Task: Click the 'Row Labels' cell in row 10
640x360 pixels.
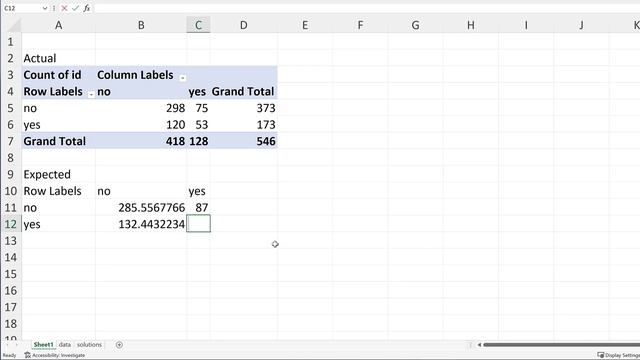Action: point(58,191)
